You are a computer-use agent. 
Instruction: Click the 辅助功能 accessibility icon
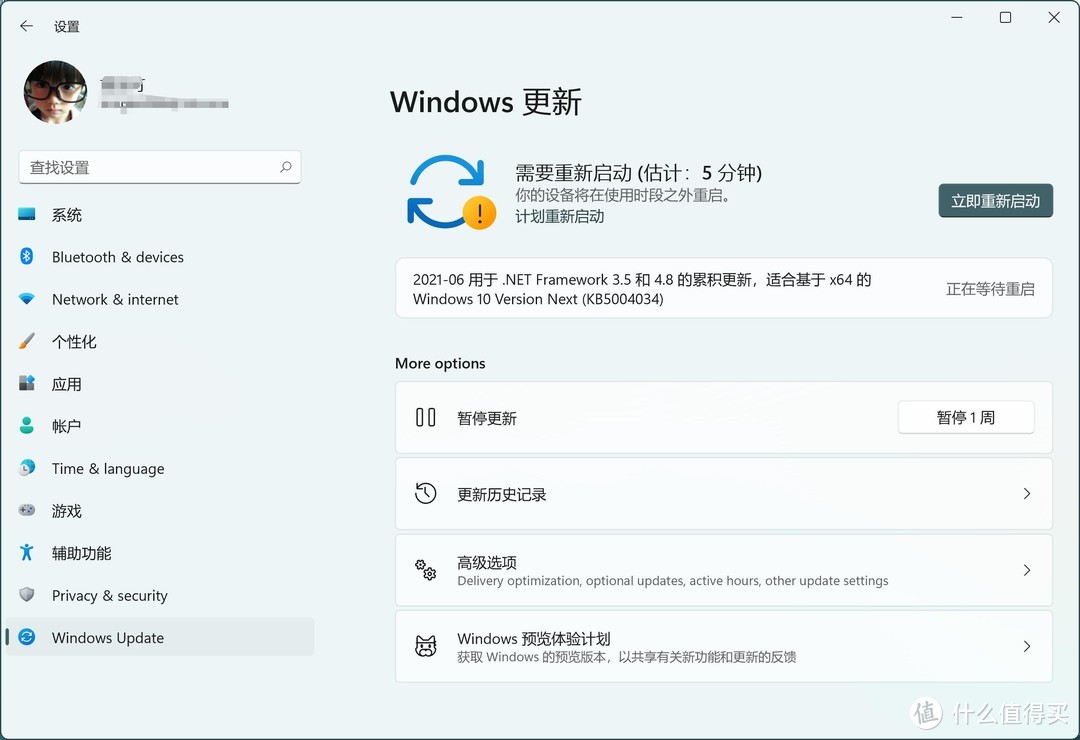27,553
